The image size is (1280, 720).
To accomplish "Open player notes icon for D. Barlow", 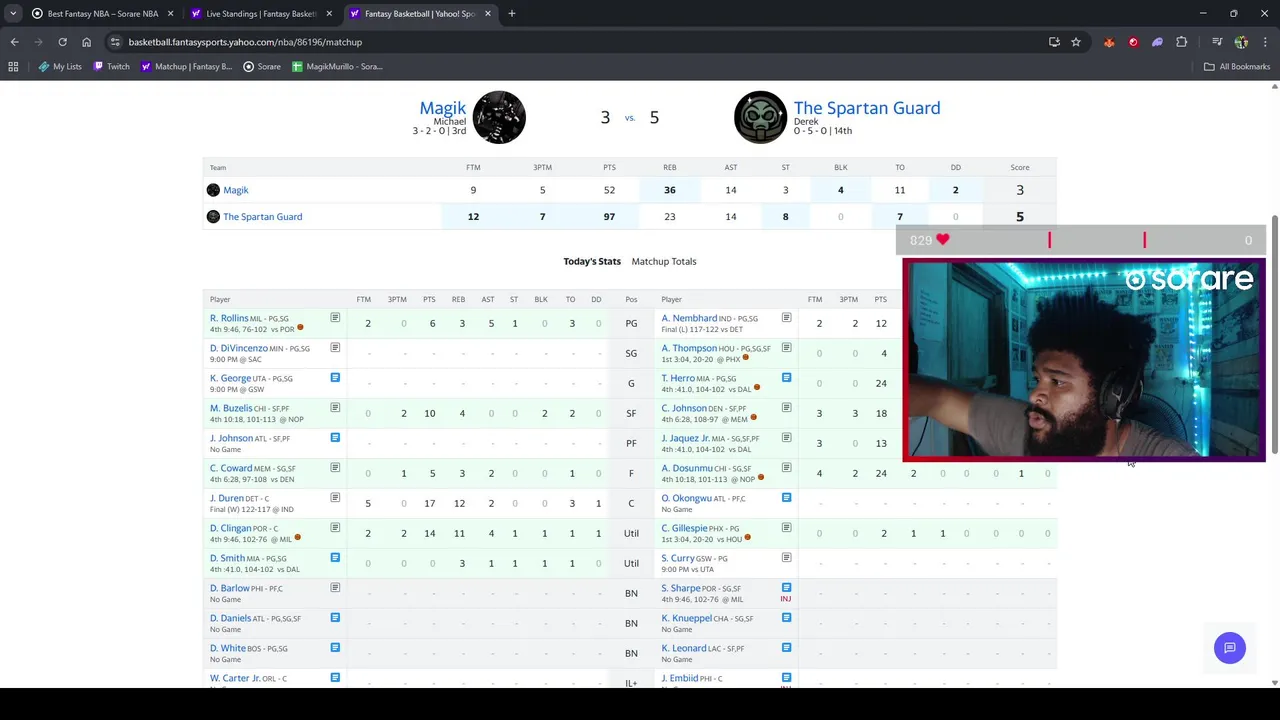I will tap(335, 588).
